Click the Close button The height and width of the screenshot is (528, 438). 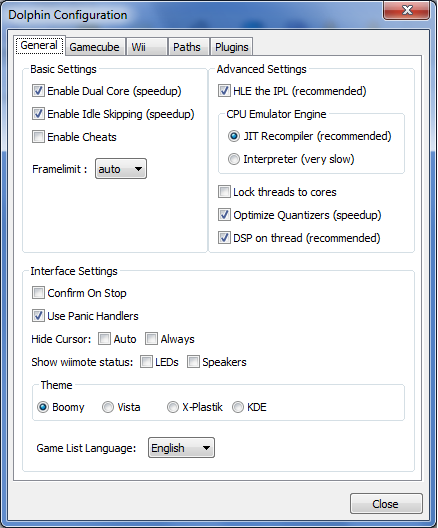[386, 504]
